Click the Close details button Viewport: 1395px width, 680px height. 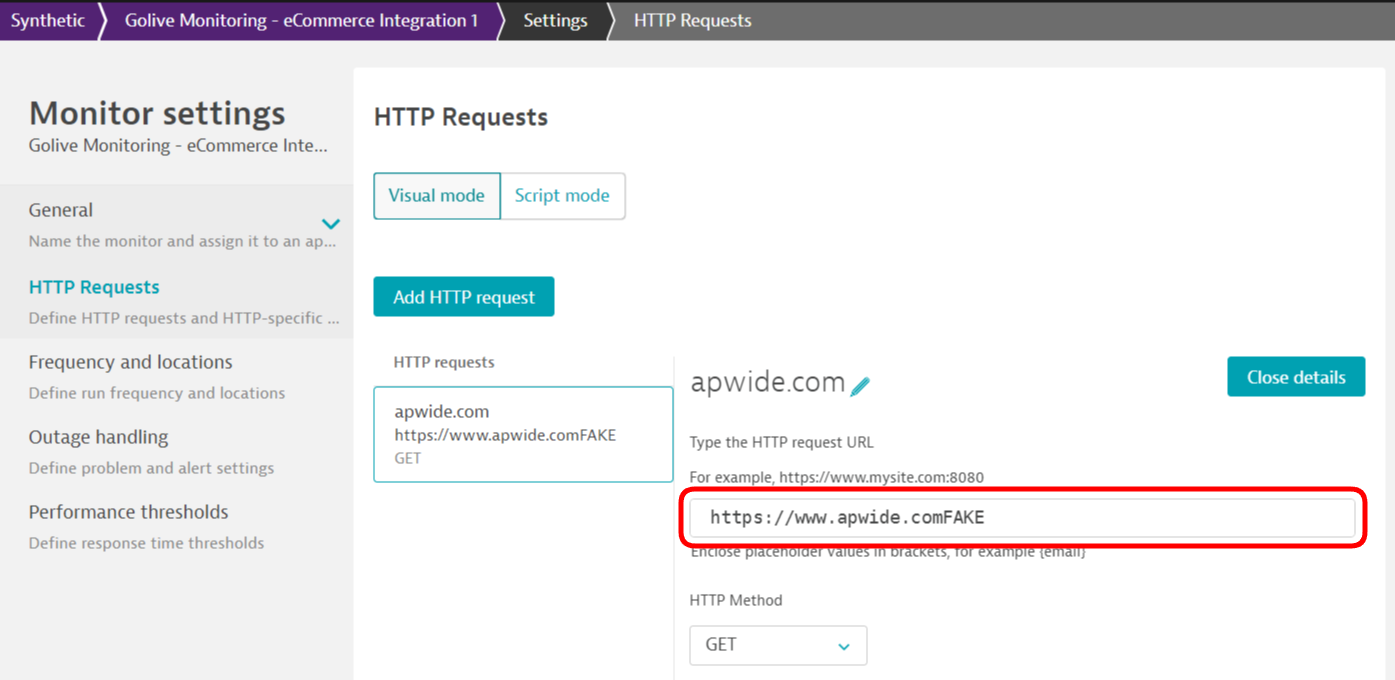[1295, 377]
